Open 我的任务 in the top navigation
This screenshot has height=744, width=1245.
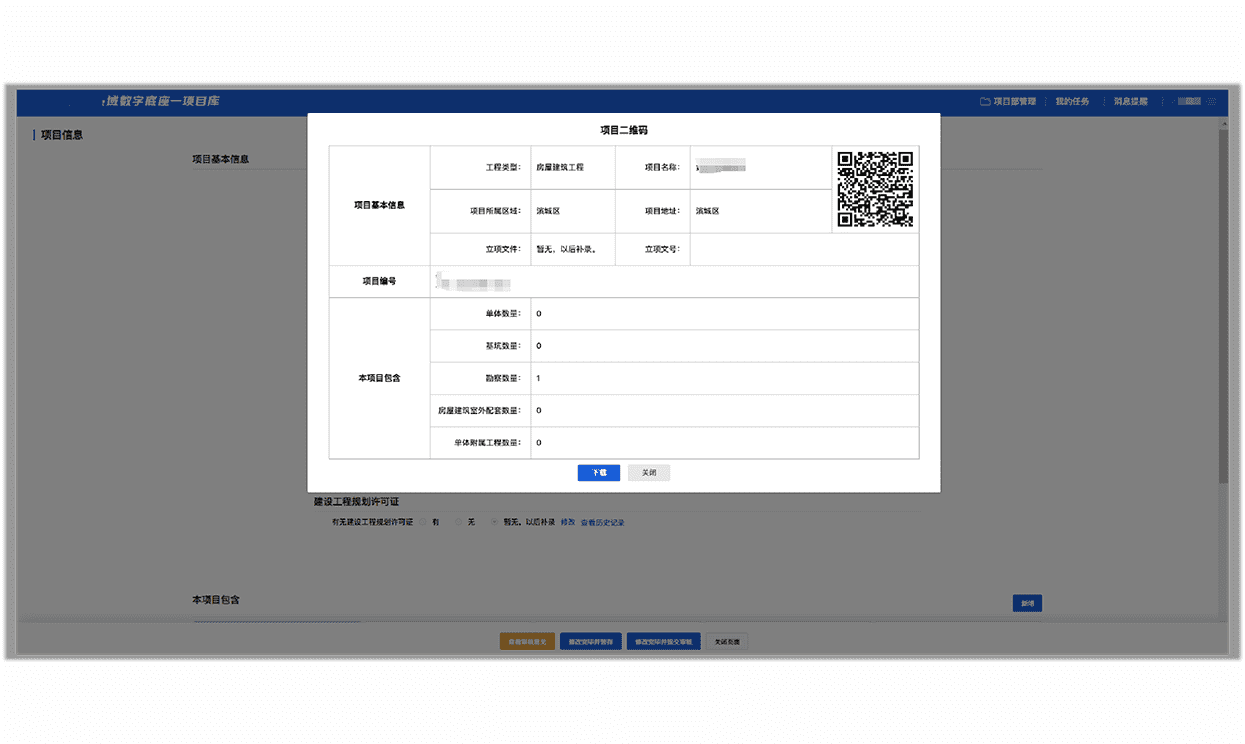click(x=1072, y=102)
